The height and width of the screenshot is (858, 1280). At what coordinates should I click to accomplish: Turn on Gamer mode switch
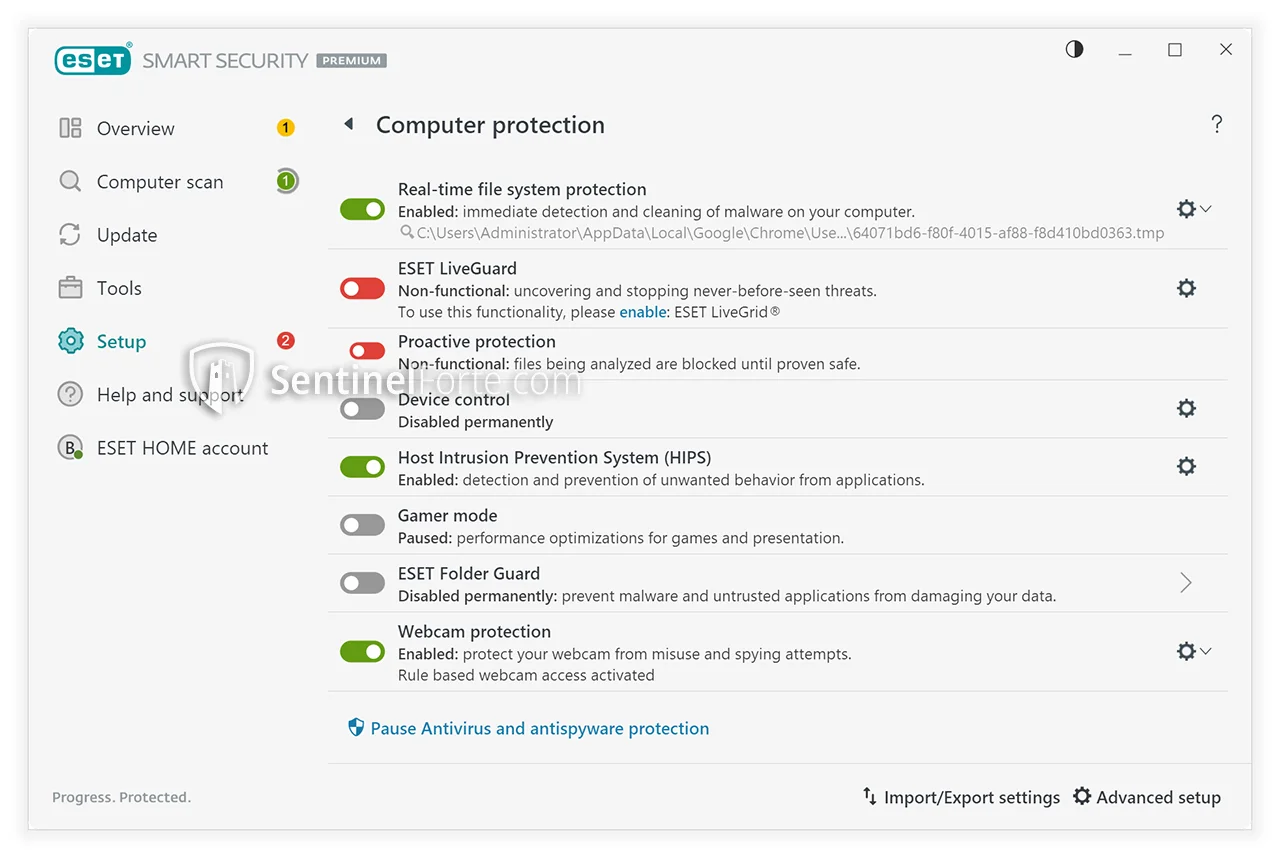tap(362, 525)
